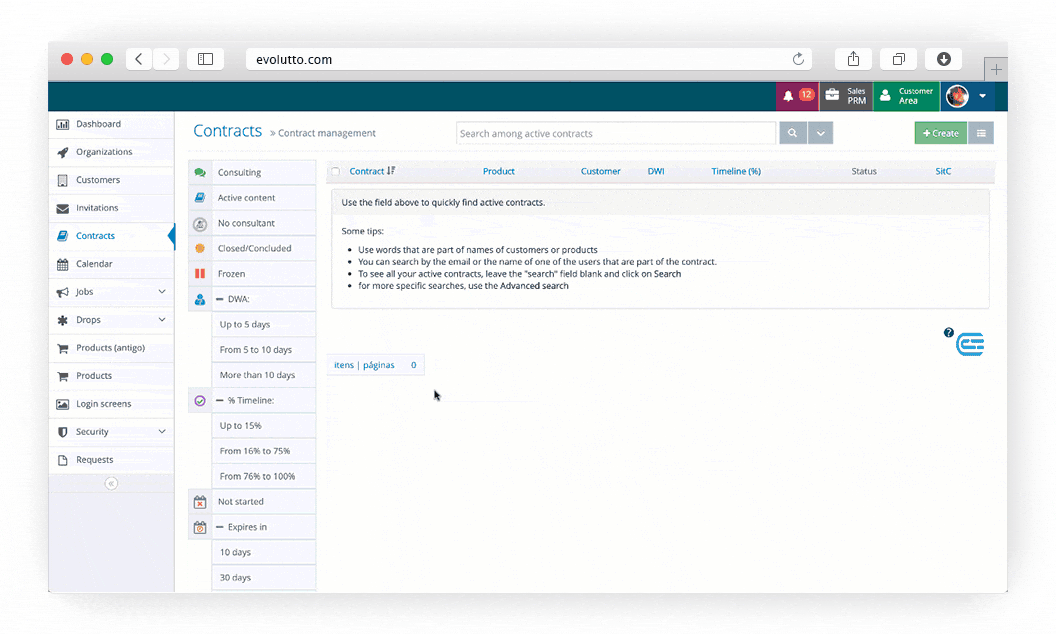Screen dimensions: 1056x634
Task: Sort by Timeline (%) column header
Action: click(735, 171)
